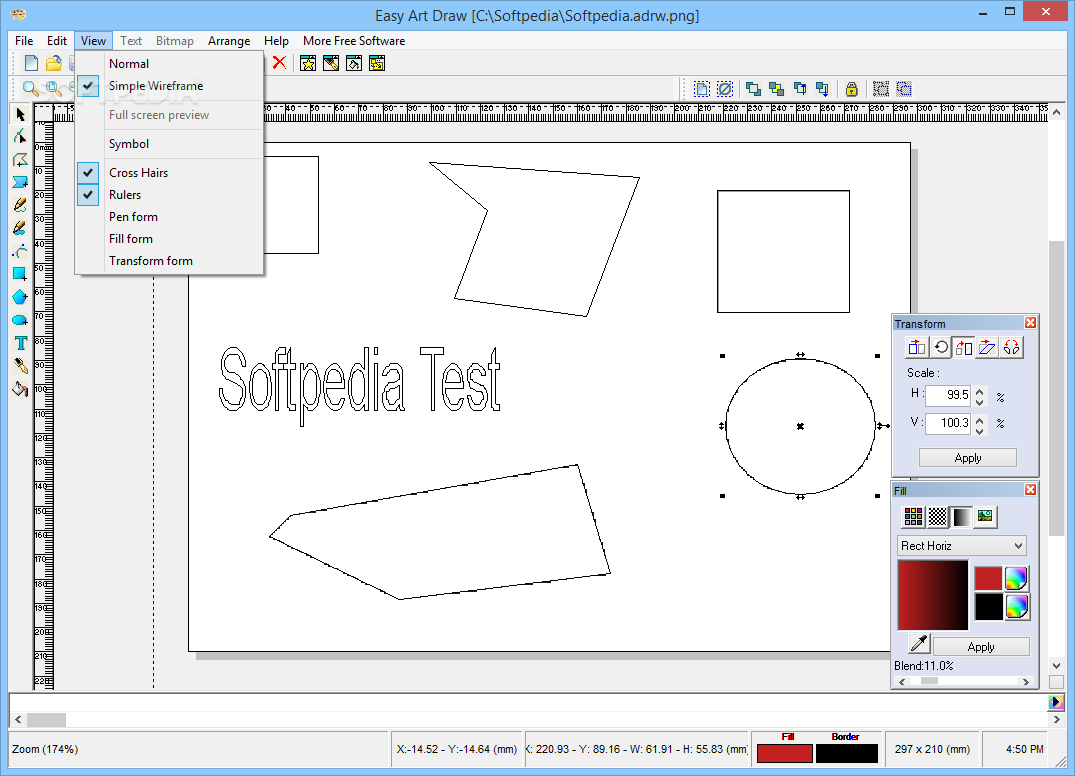Screen dimensions: 1075x776
Task: Open rainbow color picker beside red swatch
Action: pos(1016,579)
